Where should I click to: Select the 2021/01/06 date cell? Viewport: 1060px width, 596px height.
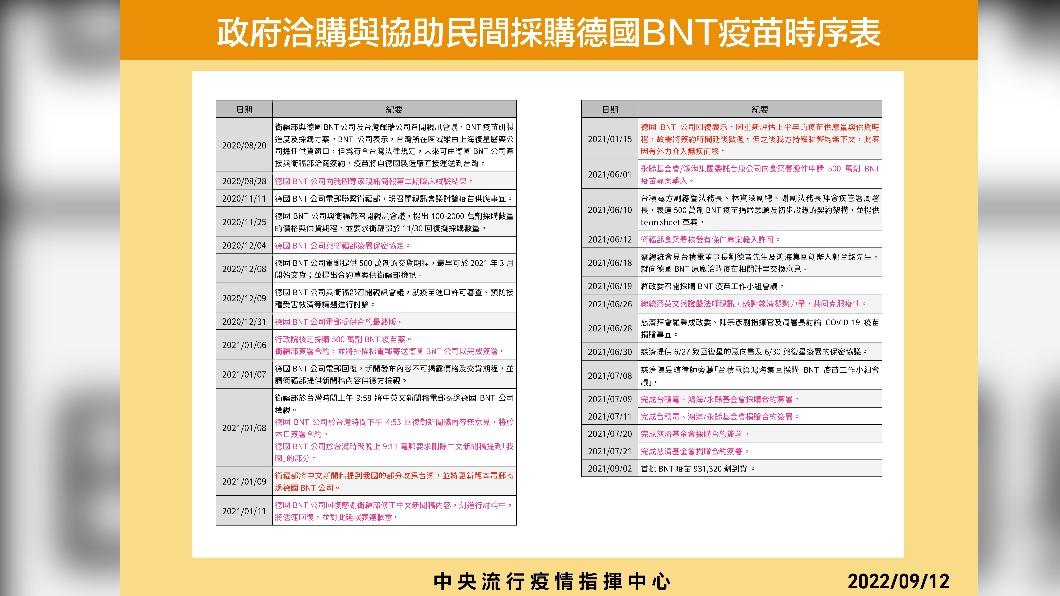point(244,345)
